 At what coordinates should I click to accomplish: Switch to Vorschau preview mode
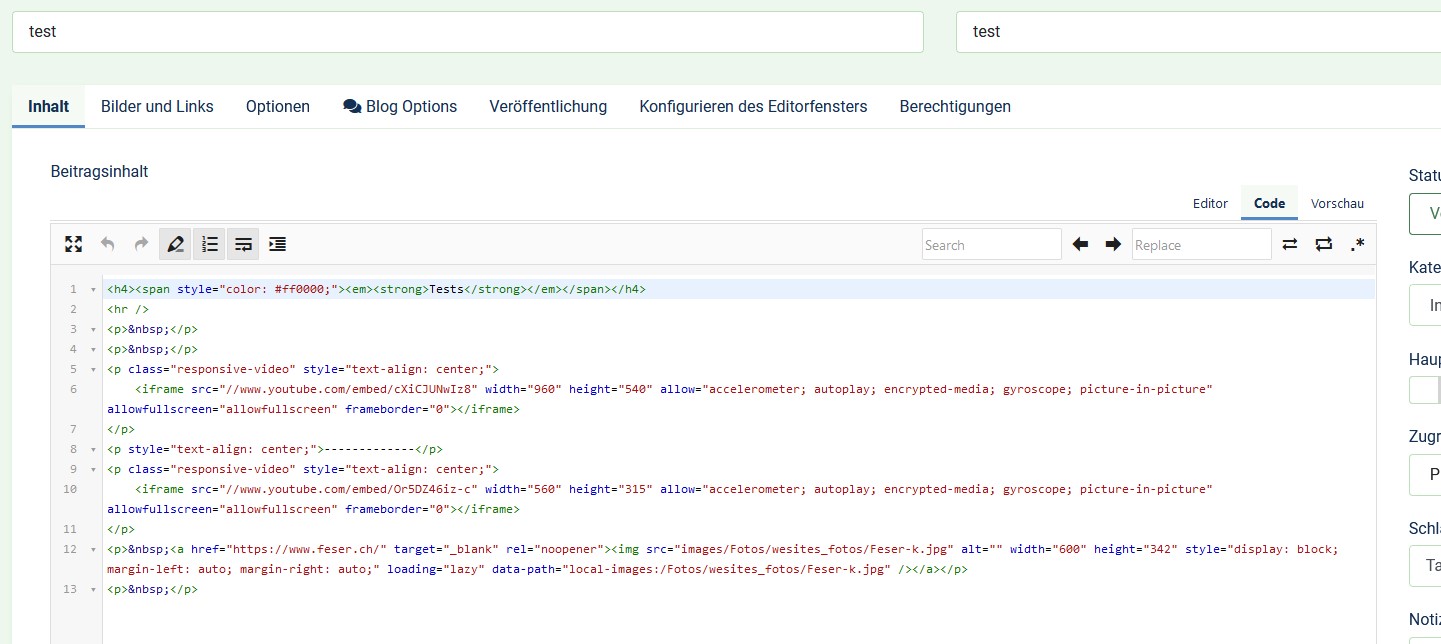tap(1337, 203)
